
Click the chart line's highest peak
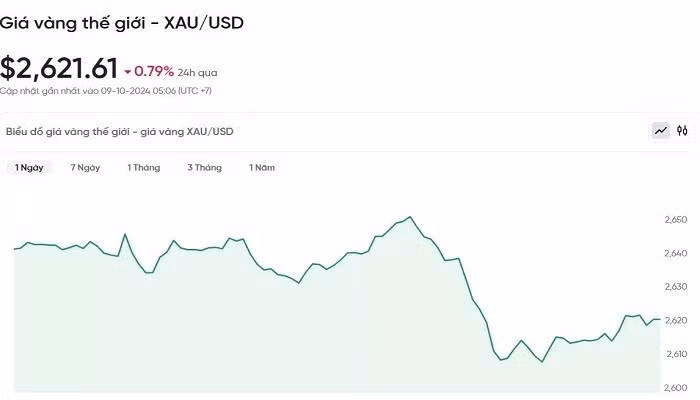coord(410,217)
